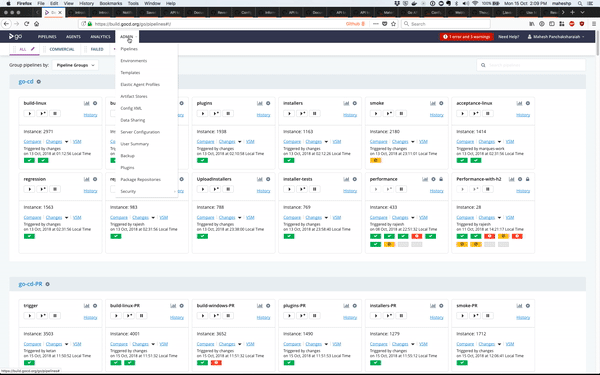600x375 pixels.
Task: Click the GoCD logo in header
Action: pos(16,37)
